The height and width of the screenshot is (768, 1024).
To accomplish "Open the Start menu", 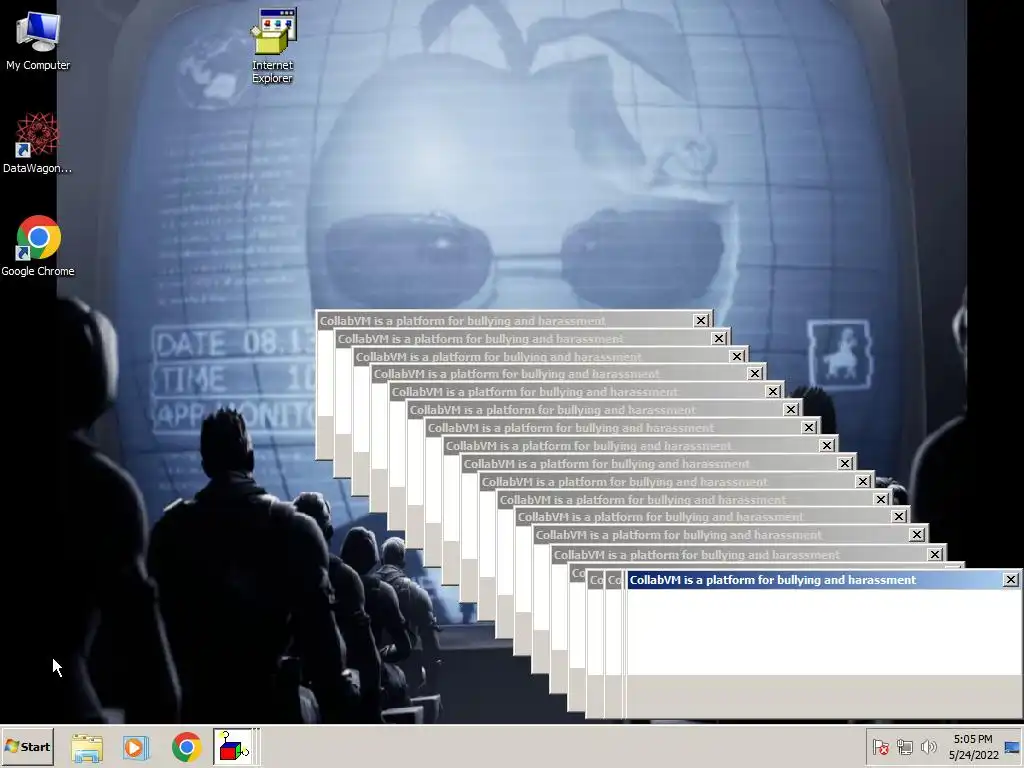I will pyautogui.click(x=27, y=746).
